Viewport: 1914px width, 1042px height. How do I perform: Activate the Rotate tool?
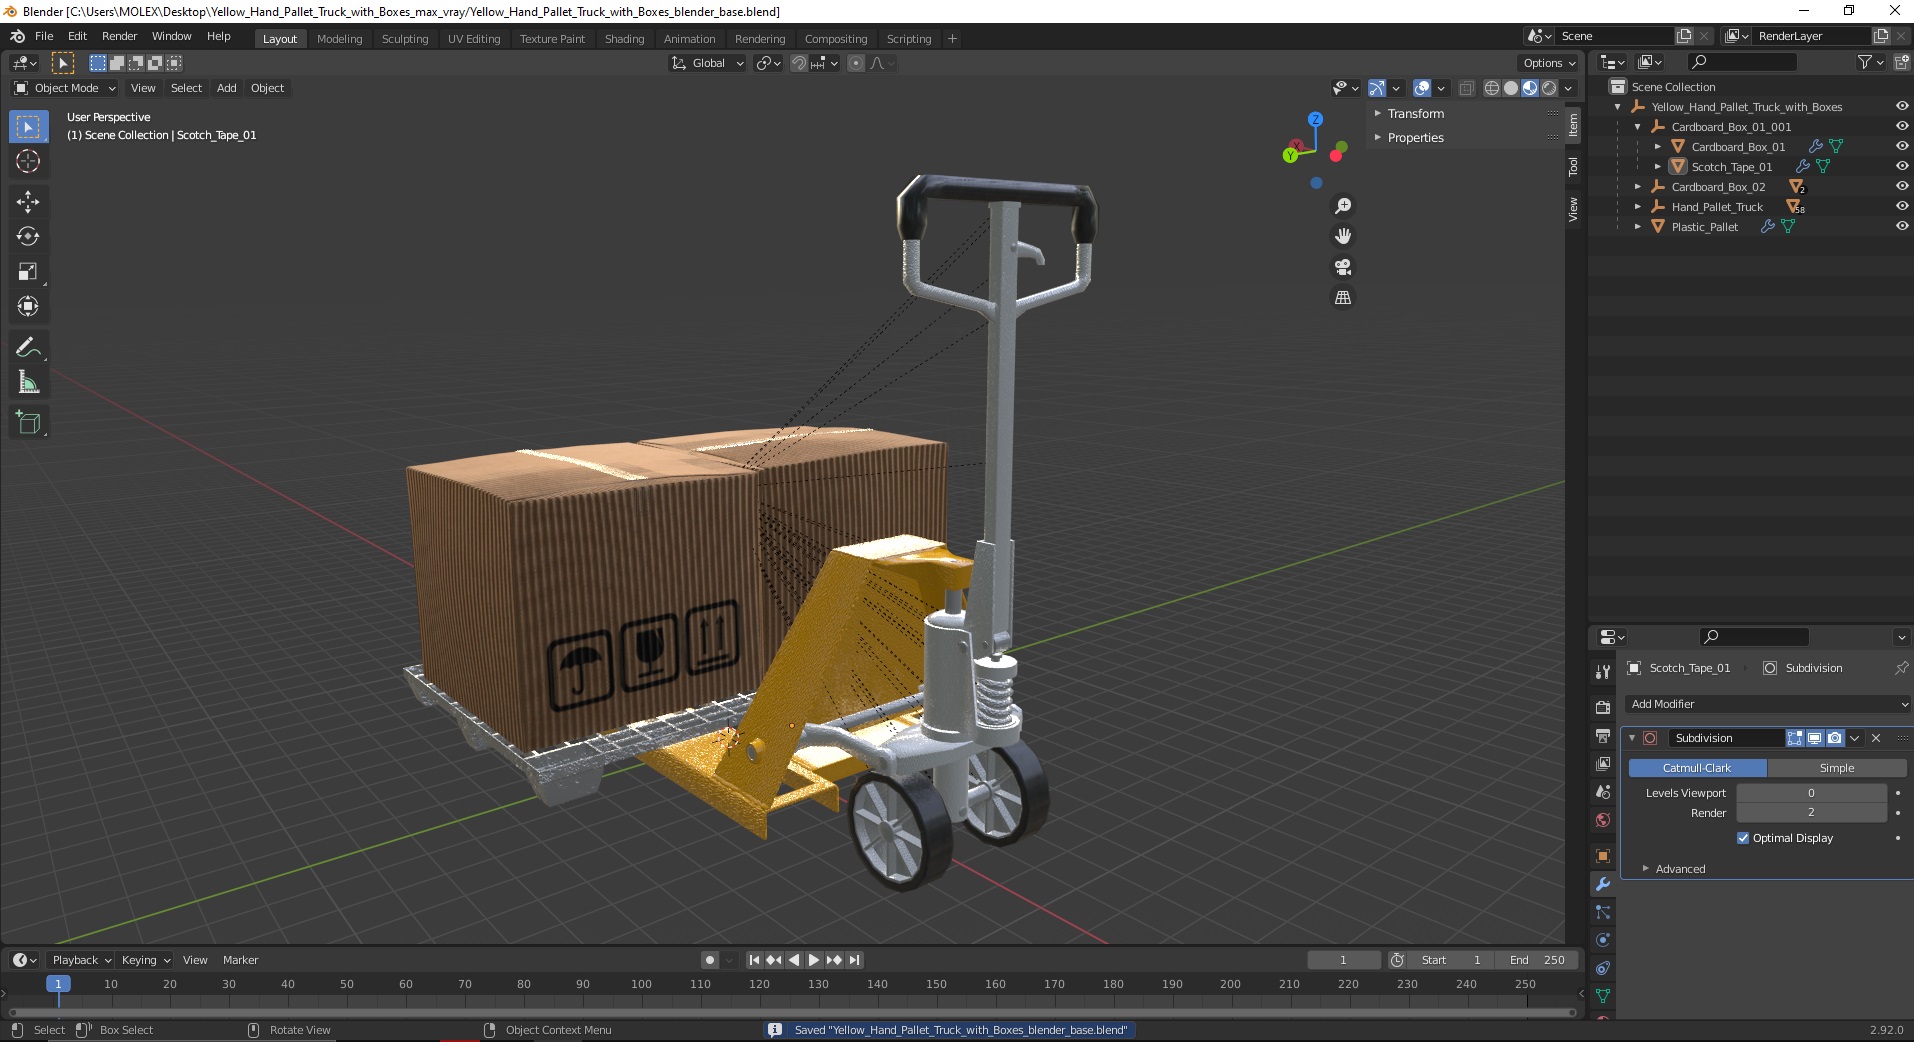28,237
